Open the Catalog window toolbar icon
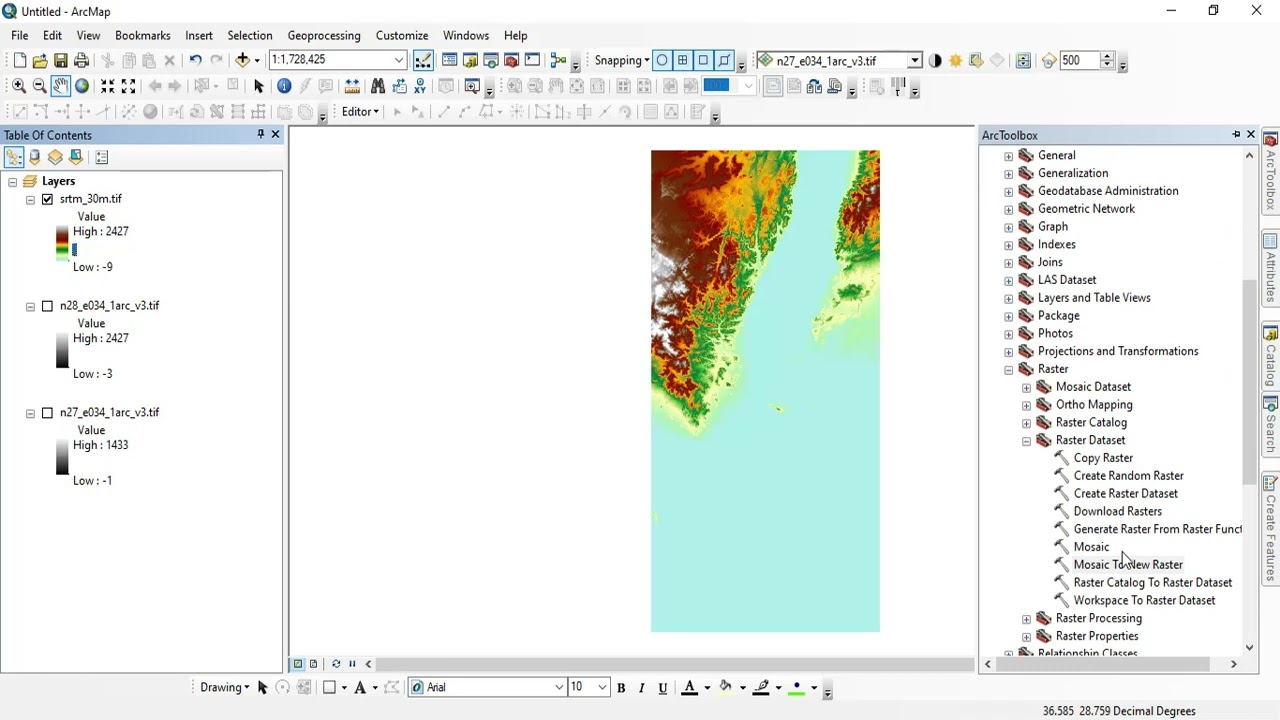 tap(470, 61)
